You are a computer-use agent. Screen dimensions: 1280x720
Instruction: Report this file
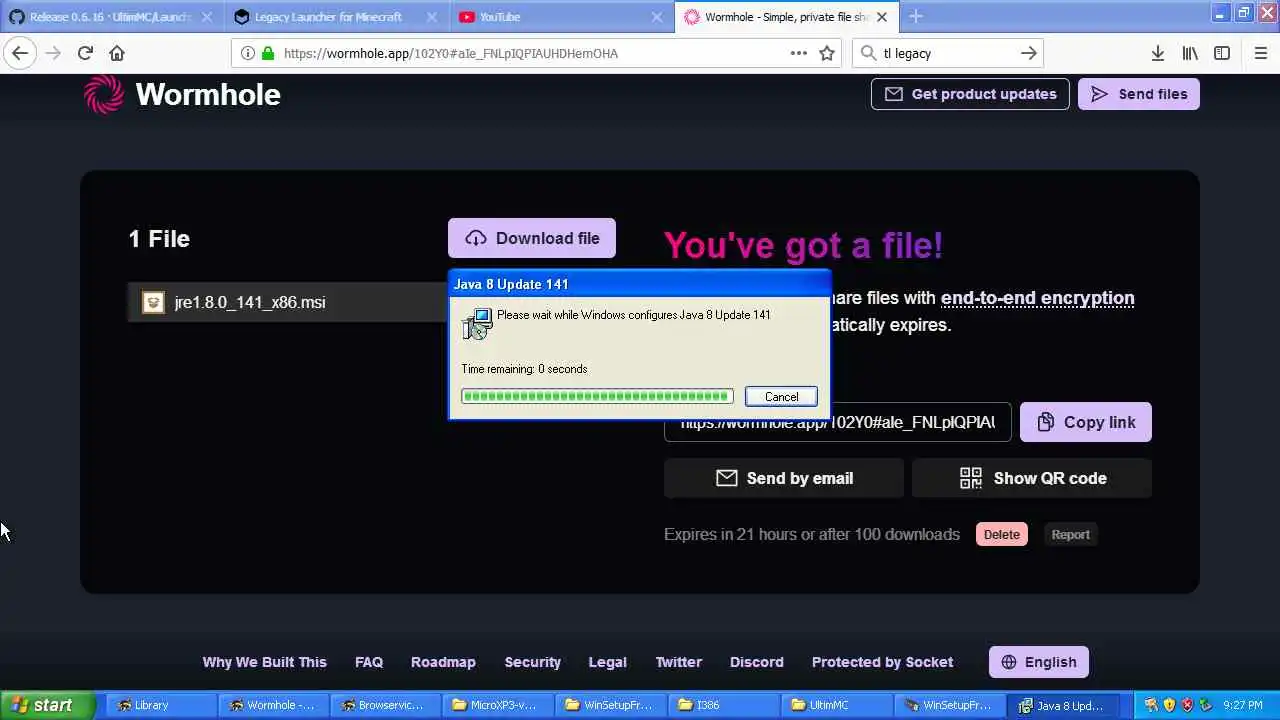point(1070,534)
